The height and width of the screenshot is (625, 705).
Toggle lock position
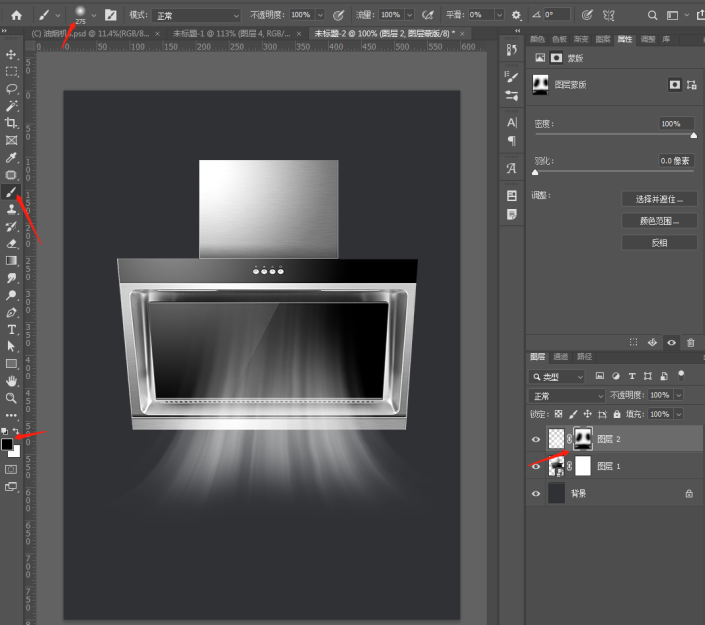coord(587,414)
